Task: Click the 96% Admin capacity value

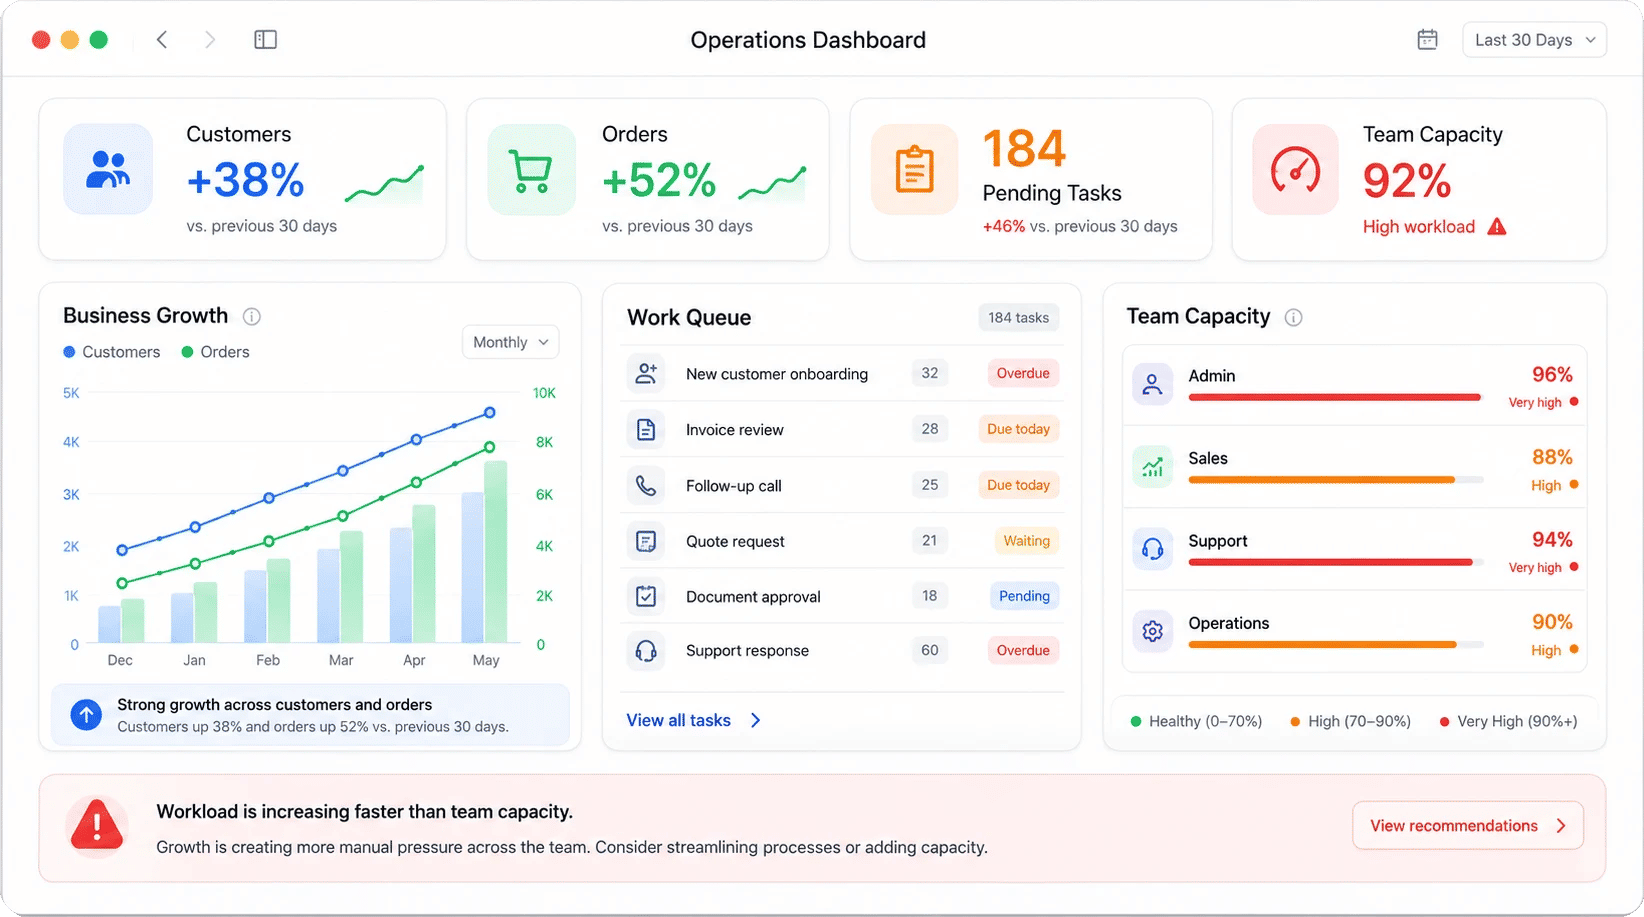Action: tap(1552, 374)
